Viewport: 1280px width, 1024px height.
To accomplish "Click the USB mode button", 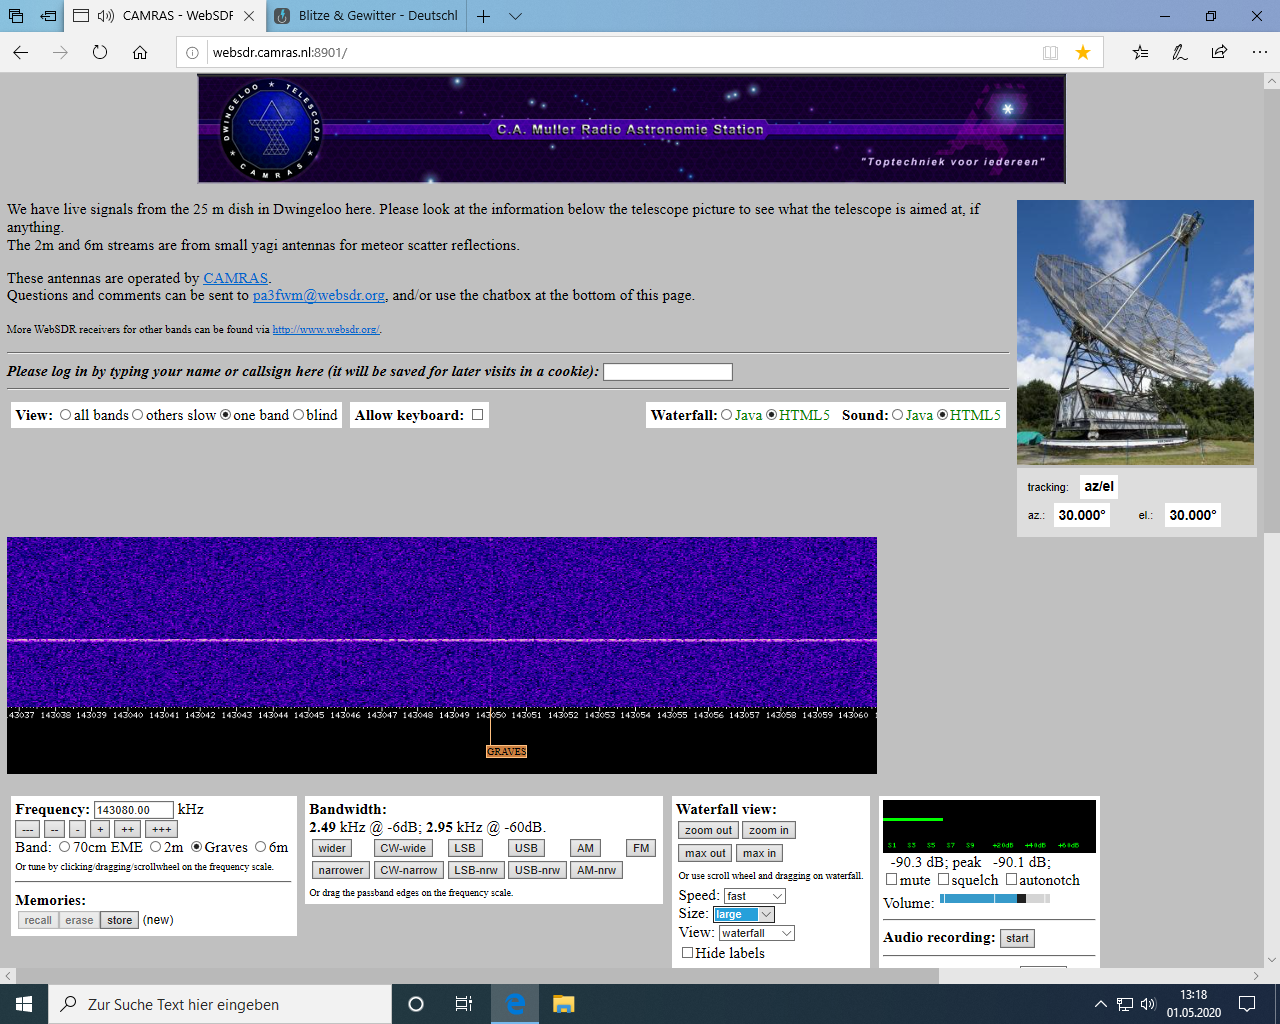I will 526,848.
